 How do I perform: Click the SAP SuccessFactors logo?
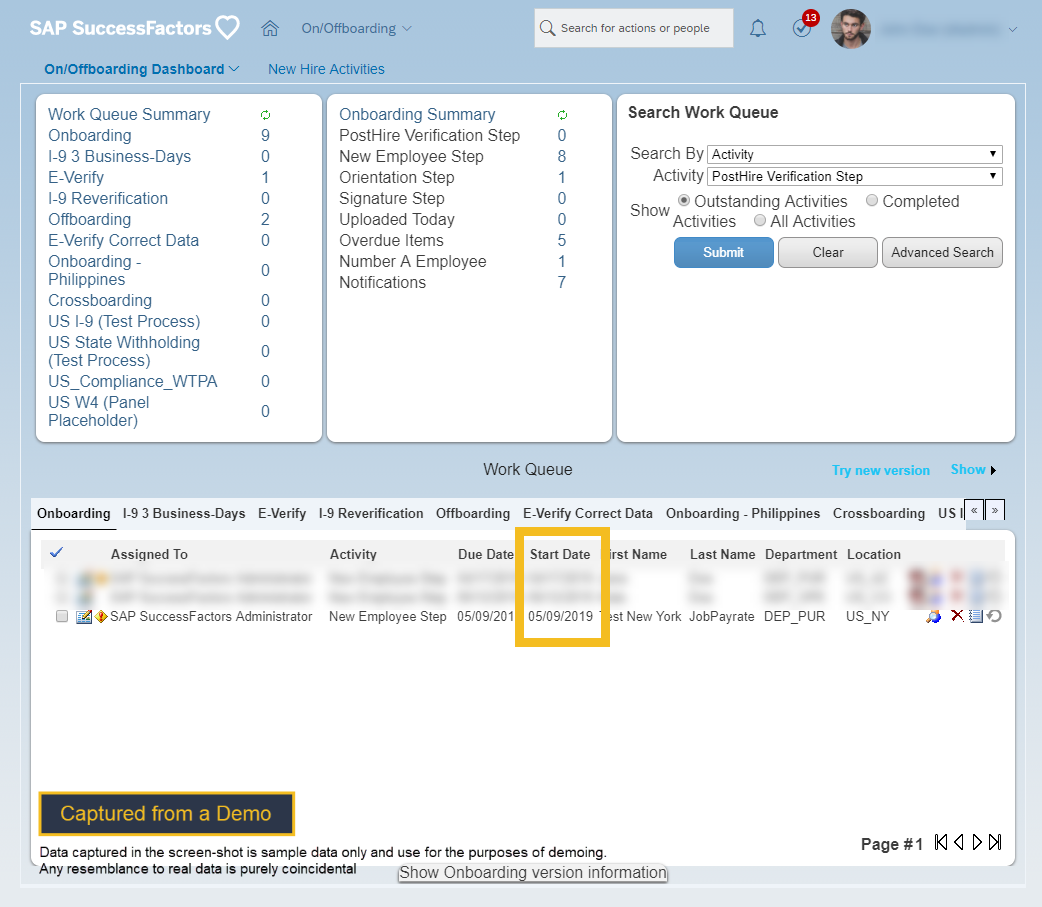coord(134,28)
